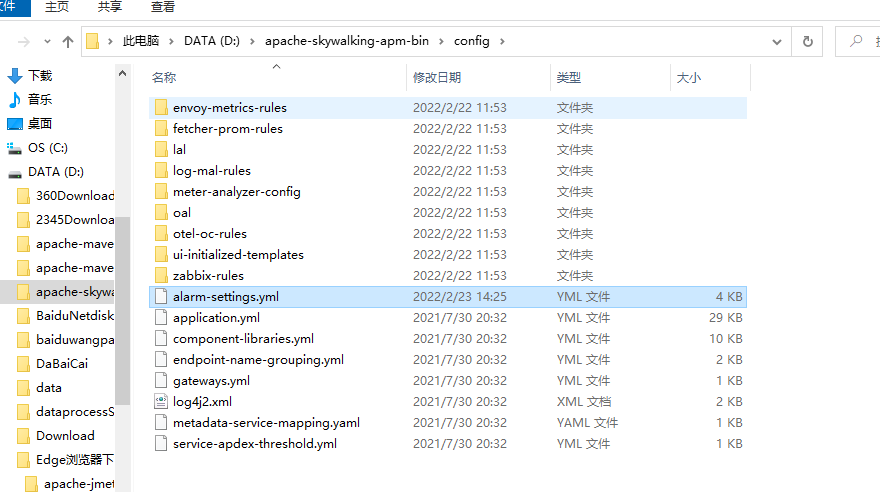Select endpoint-name-grouping.yml file icon
The height and width of the screenshot is (492, 880).
click(161, 360)
